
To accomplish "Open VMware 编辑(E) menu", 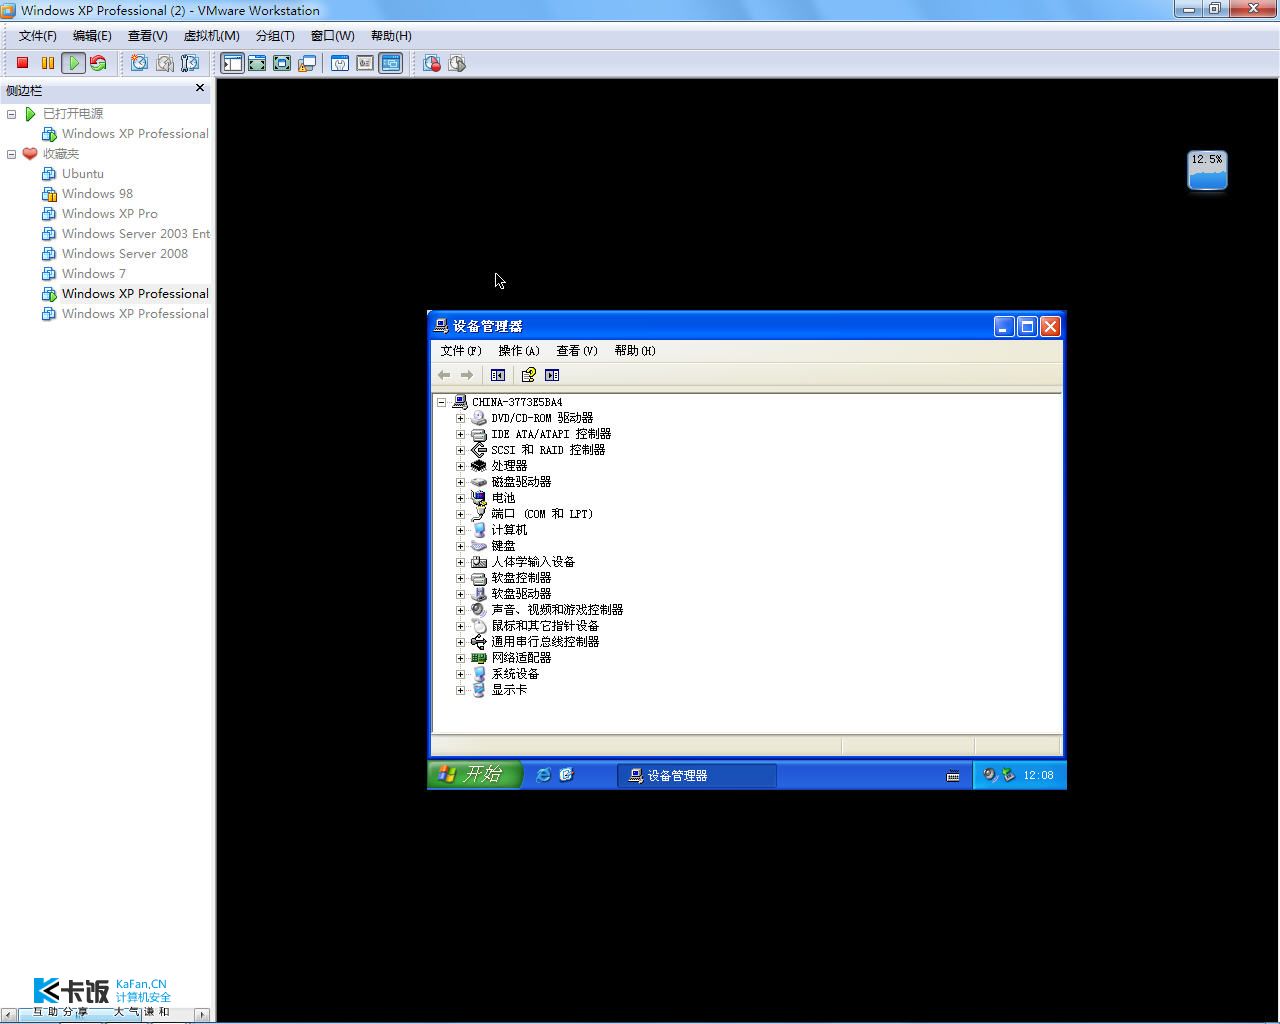I will point(92,36).
